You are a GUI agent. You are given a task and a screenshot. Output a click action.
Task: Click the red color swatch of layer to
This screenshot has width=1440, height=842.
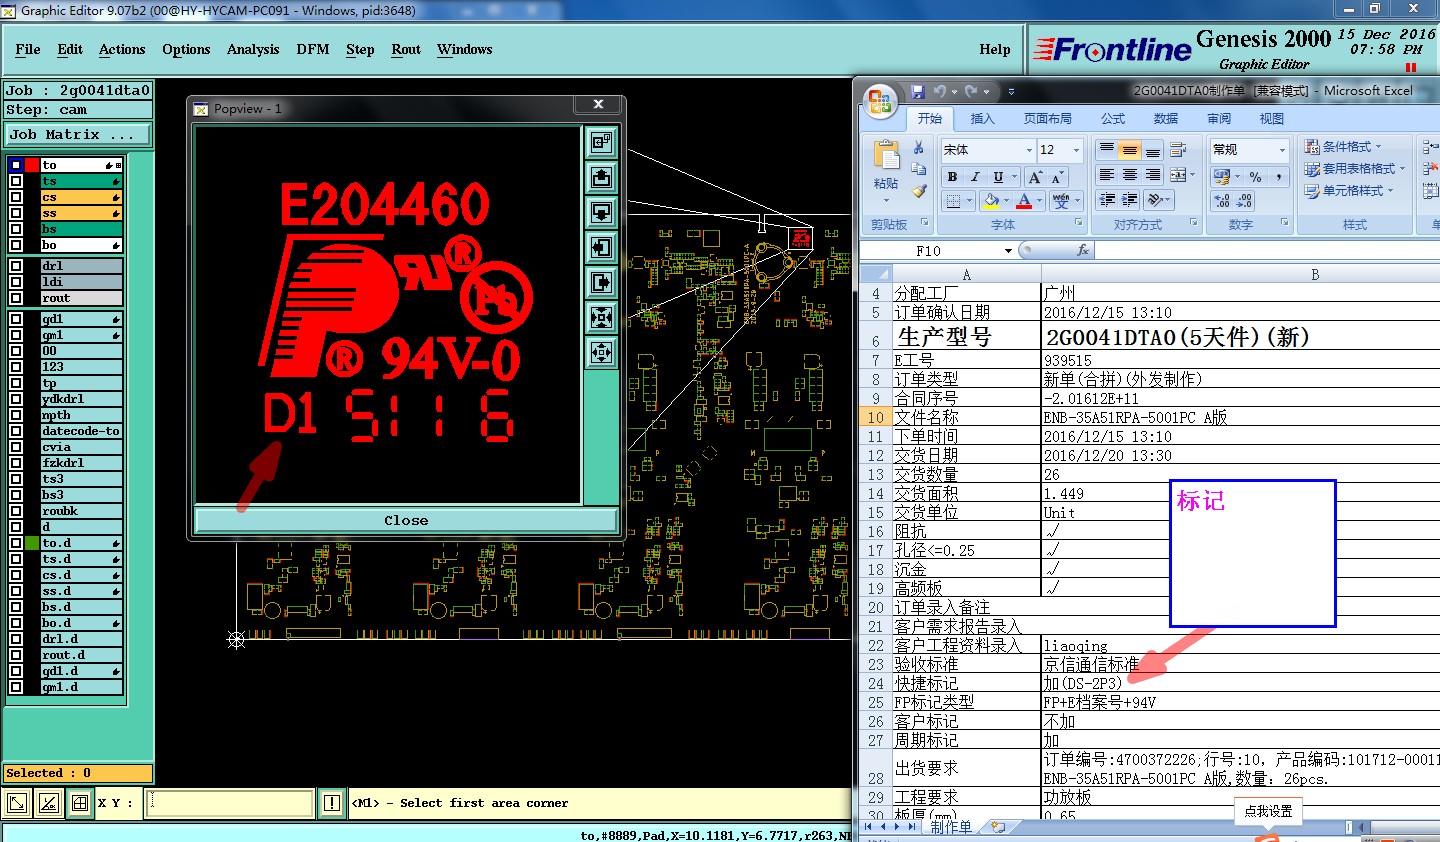32,165
